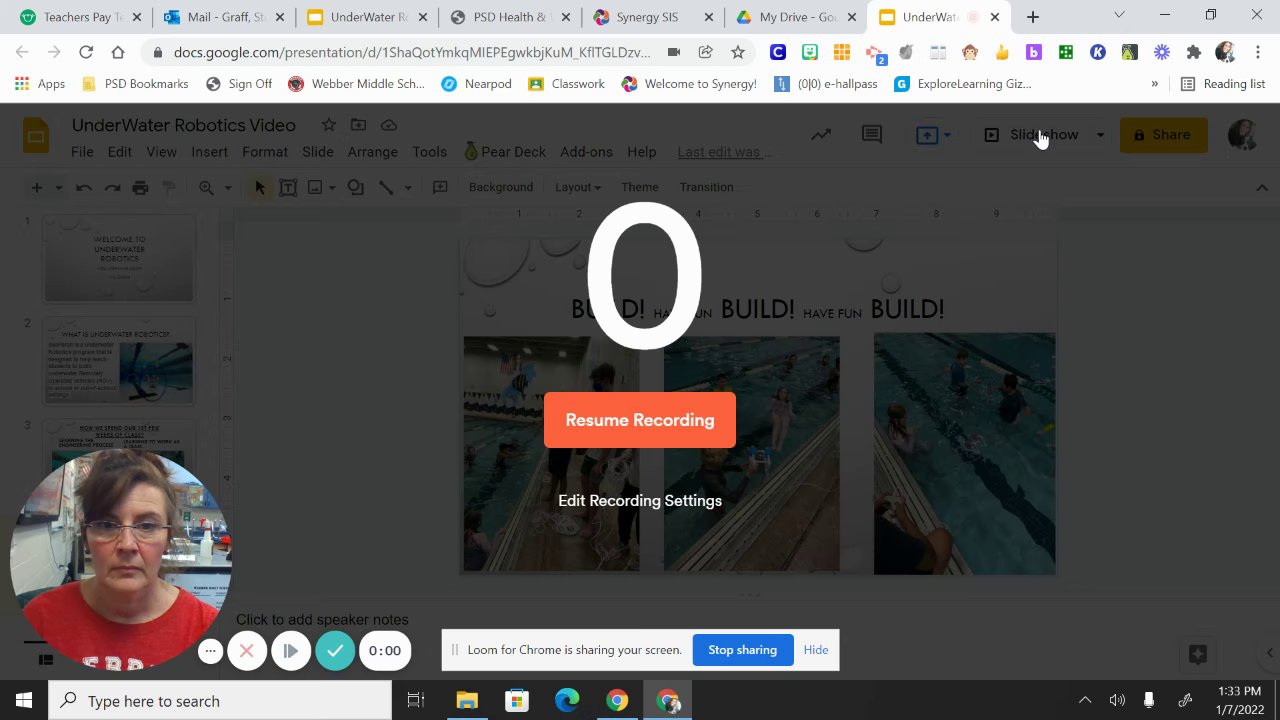The width and height of the screenshot is (1280, 720).
Task: Open the Reading list
Action: [x=1223, y=84]
